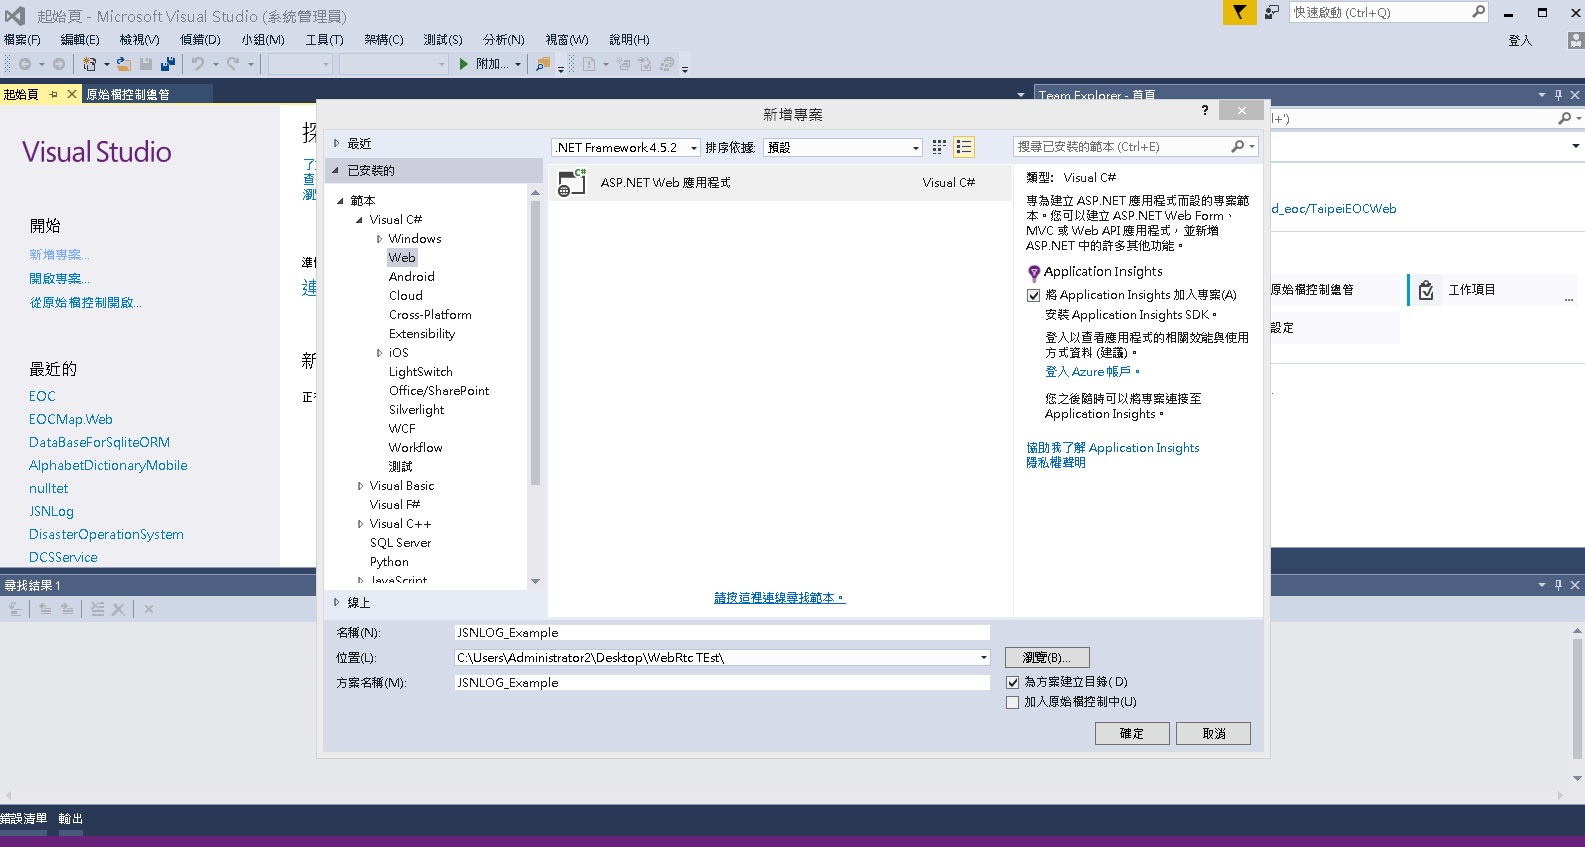This screenshot has width=1585, height=847.
Task: Open the 工具(T) menu
Action: point(324,40)
